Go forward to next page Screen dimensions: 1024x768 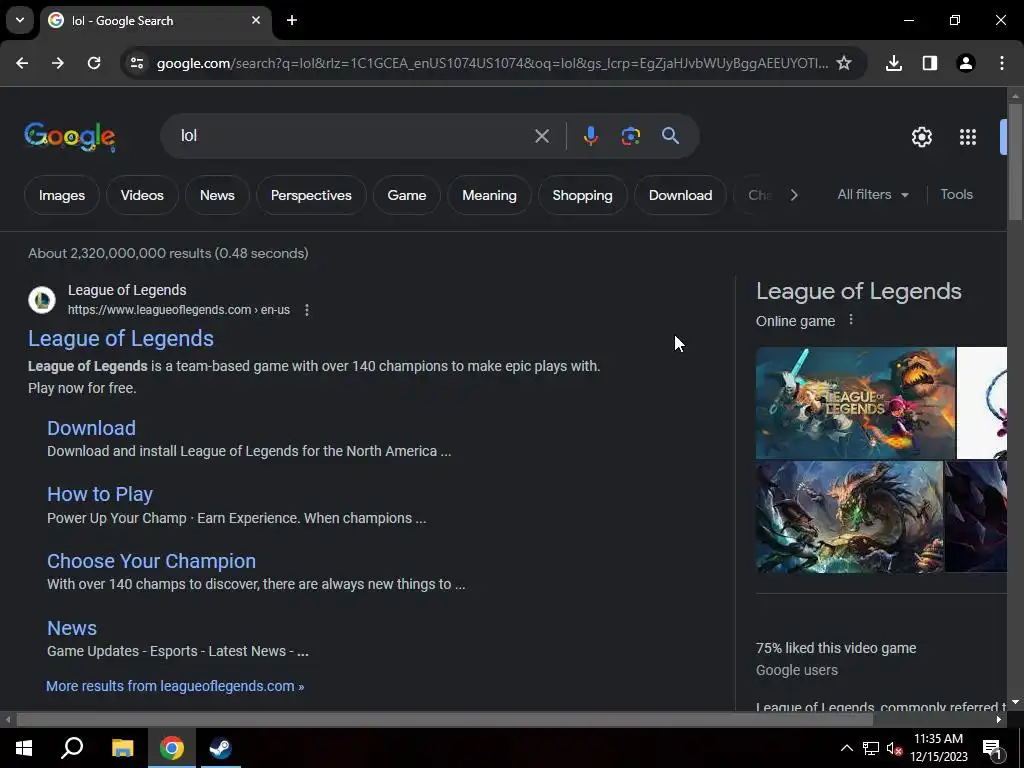click(58, 63)
